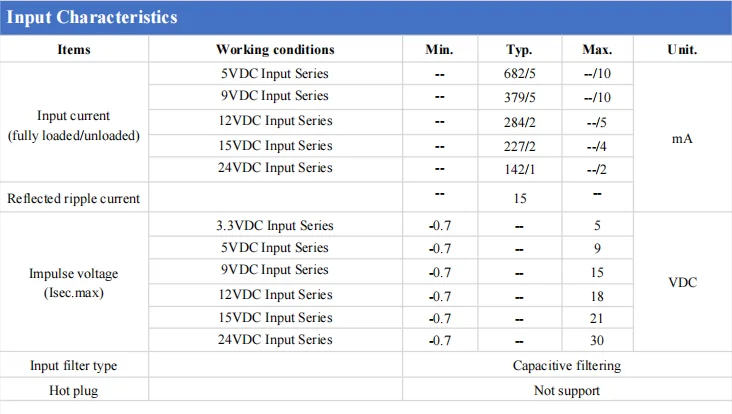Select the "Min." column header

coord(440,49)
